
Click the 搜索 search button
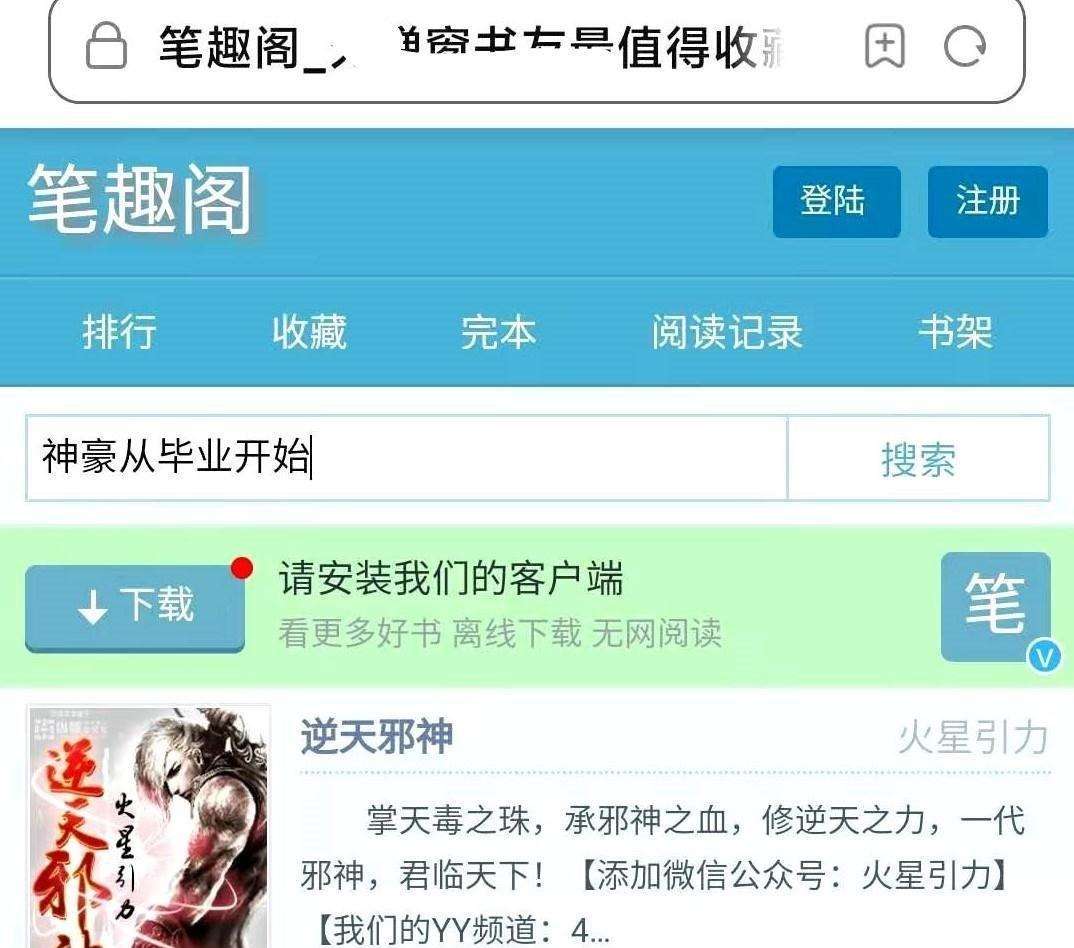point(919,458)
